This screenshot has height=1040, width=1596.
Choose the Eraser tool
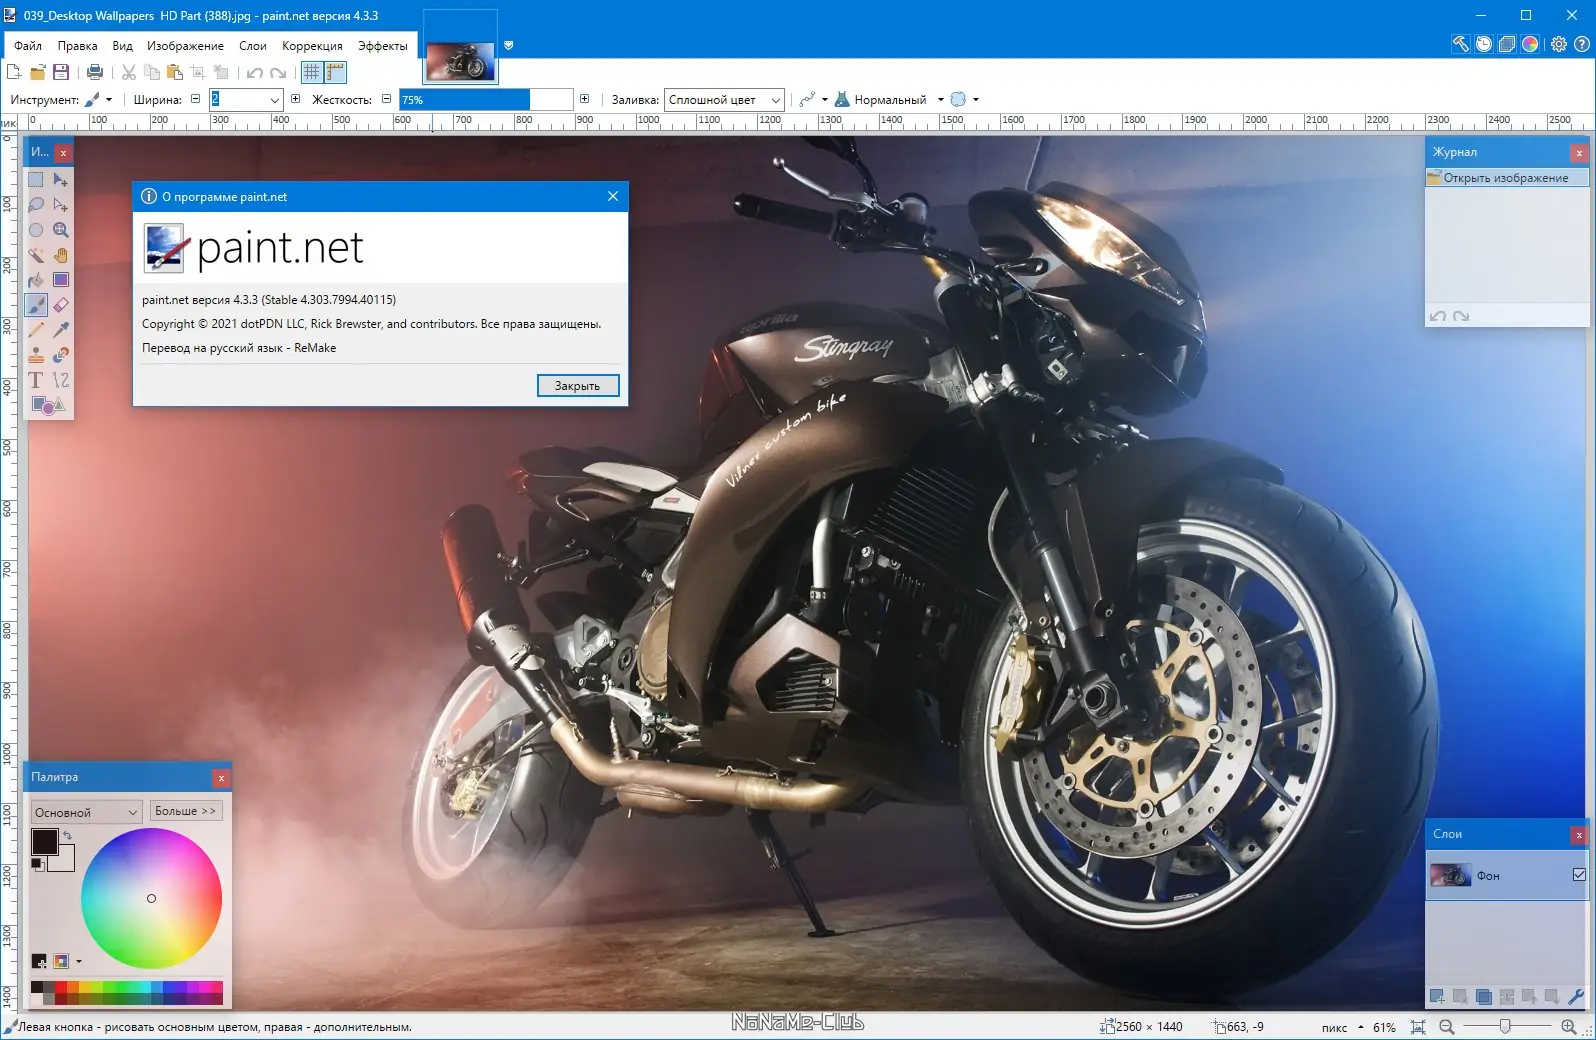61,305
